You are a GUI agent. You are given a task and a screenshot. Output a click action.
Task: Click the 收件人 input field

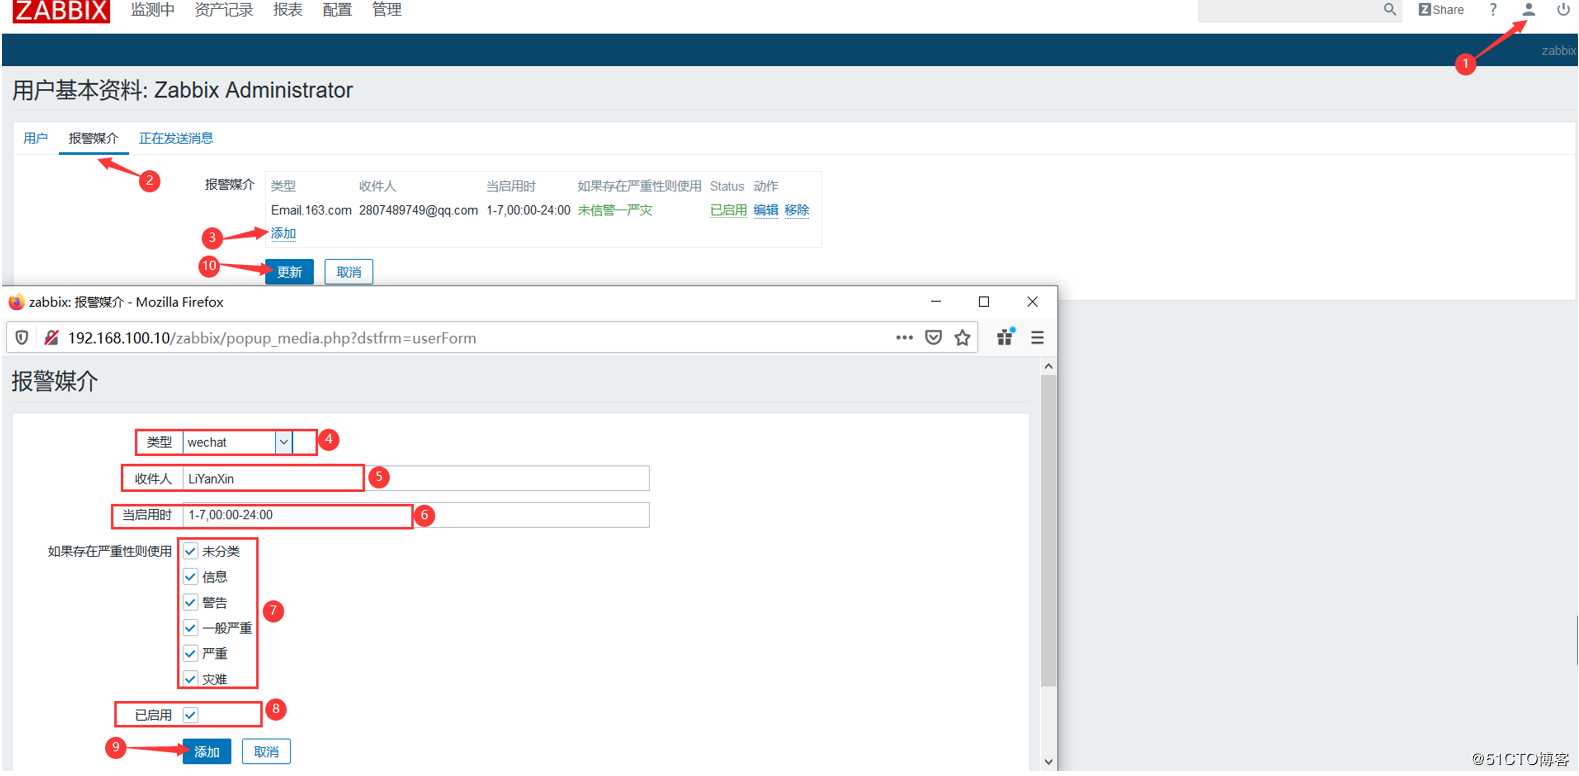coord(416,478)
